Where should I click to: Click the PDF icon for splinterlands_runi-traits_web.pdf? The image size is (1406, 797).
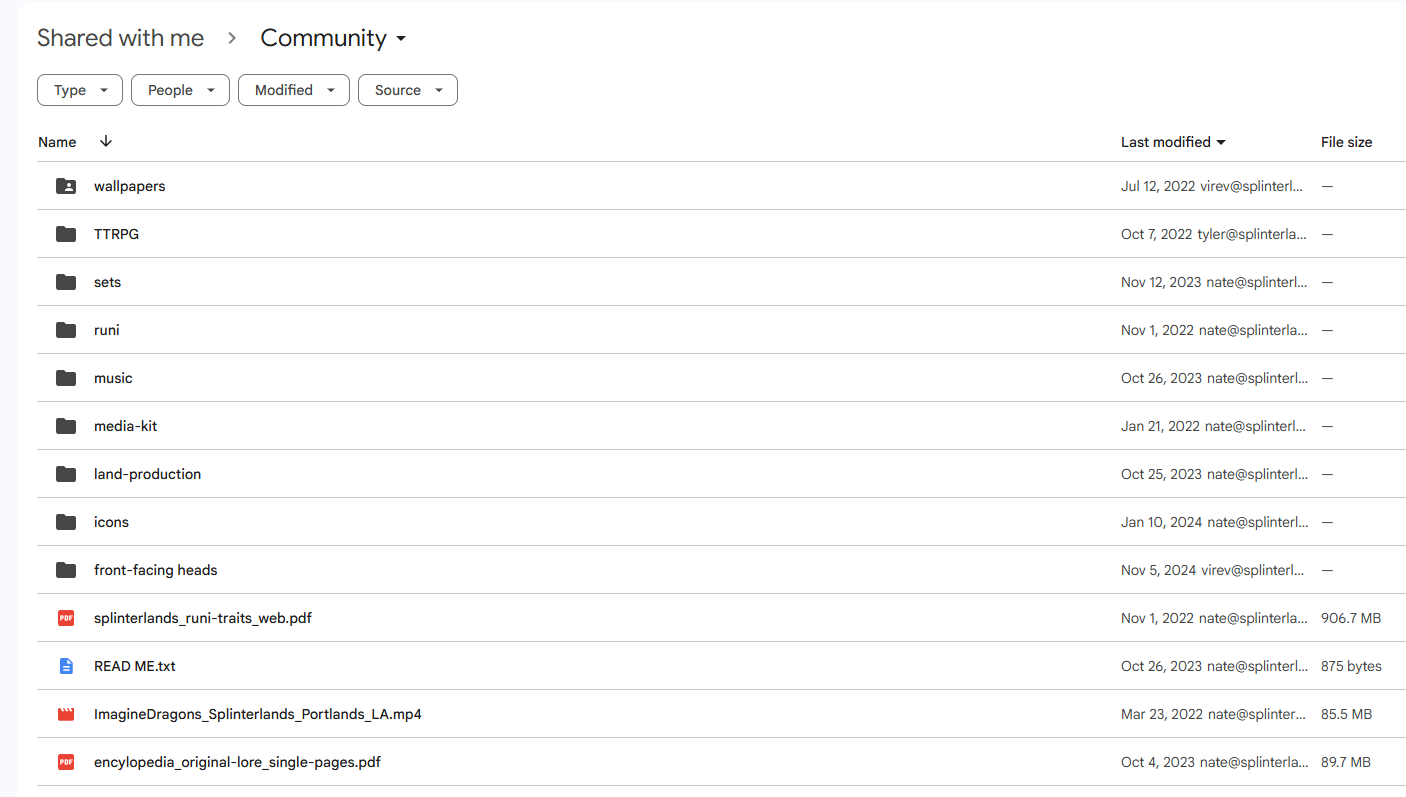(66, 618)
